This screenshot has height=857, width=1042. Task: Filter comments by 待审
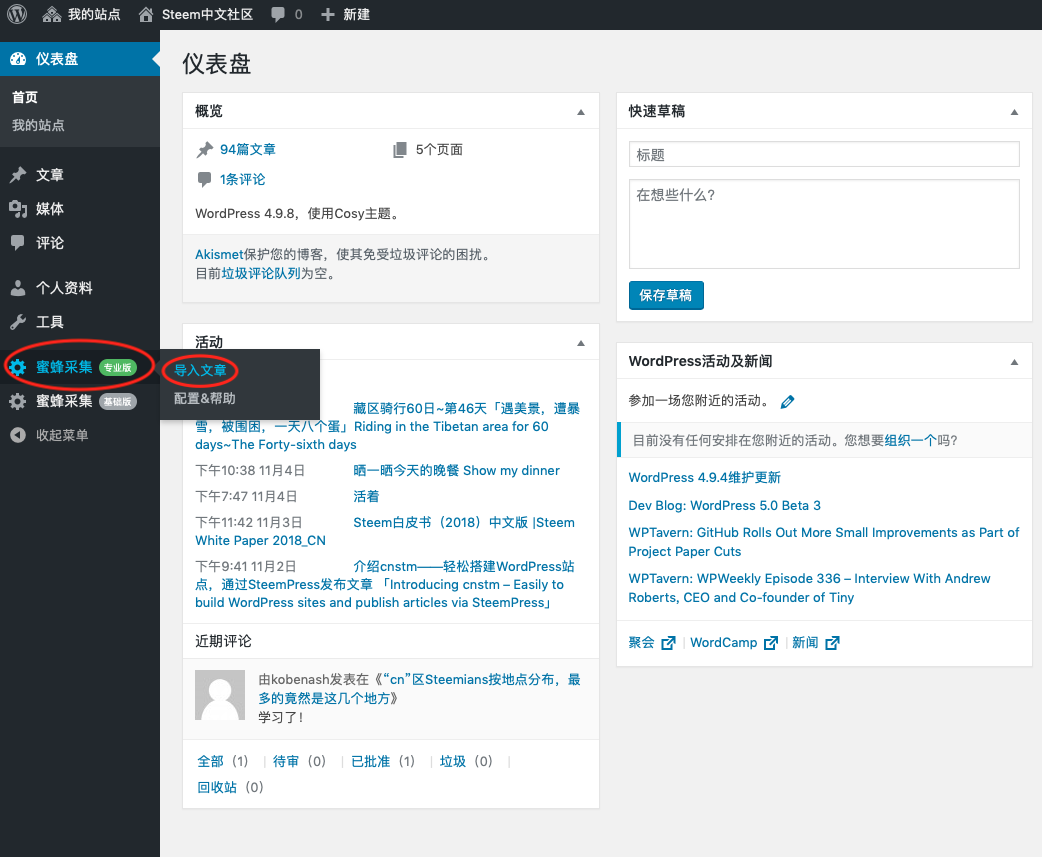(x=286, y=761)
